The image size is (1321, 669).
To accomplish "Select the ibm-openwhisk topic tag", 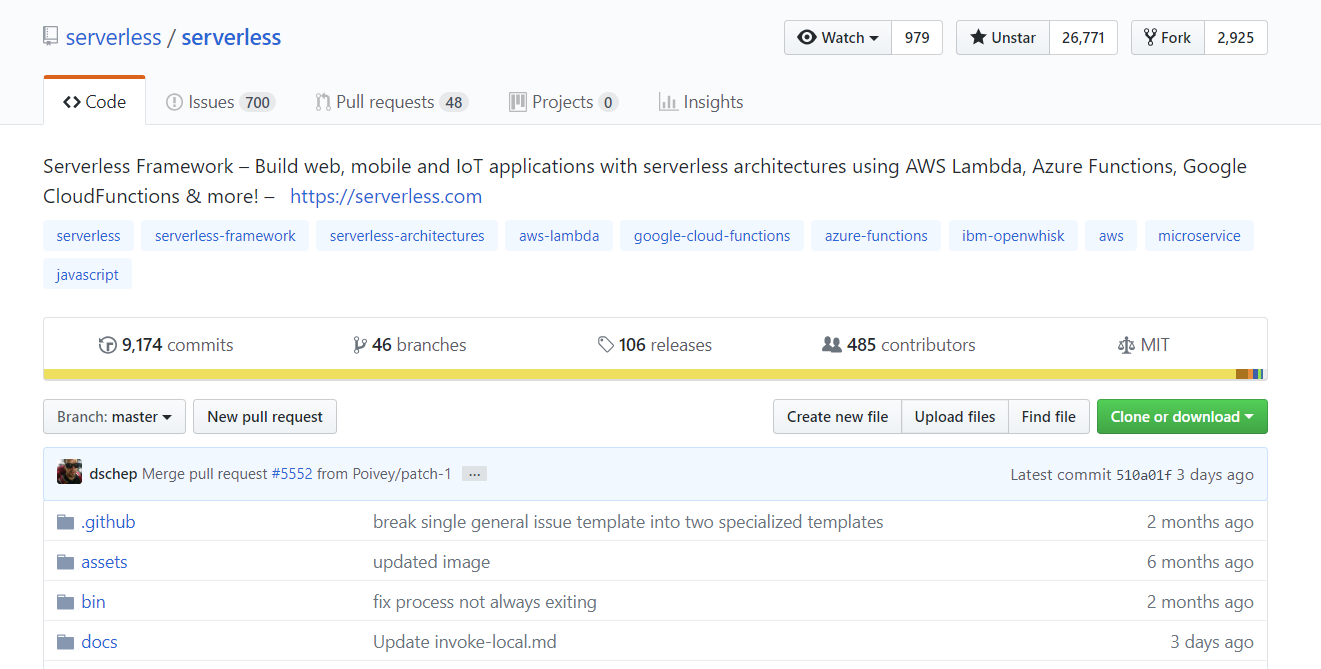I will point(1013,236).
